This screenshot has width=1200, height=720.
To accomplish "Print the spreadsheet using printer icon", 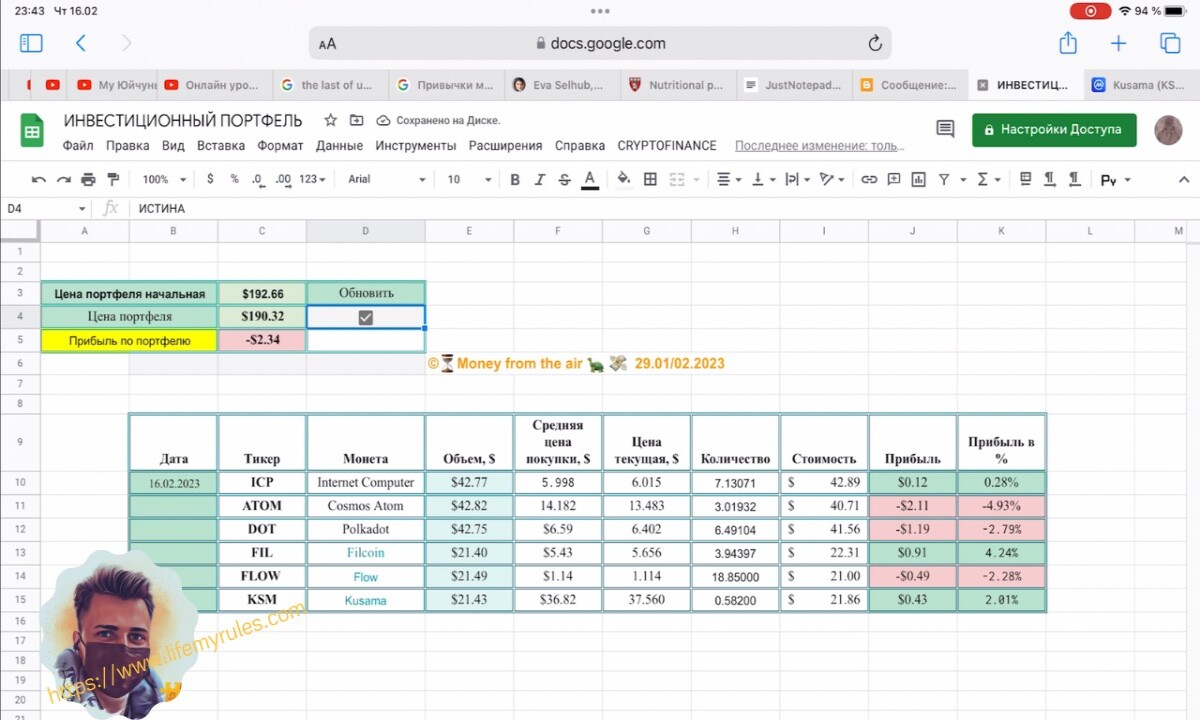I will 88,179.
